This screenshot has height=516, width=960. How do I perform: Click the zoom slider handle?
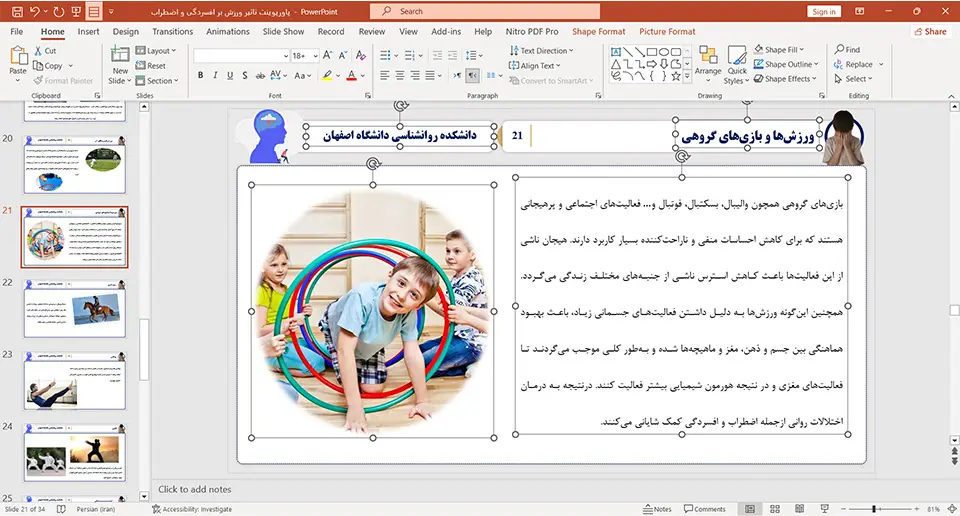(874, 509)
